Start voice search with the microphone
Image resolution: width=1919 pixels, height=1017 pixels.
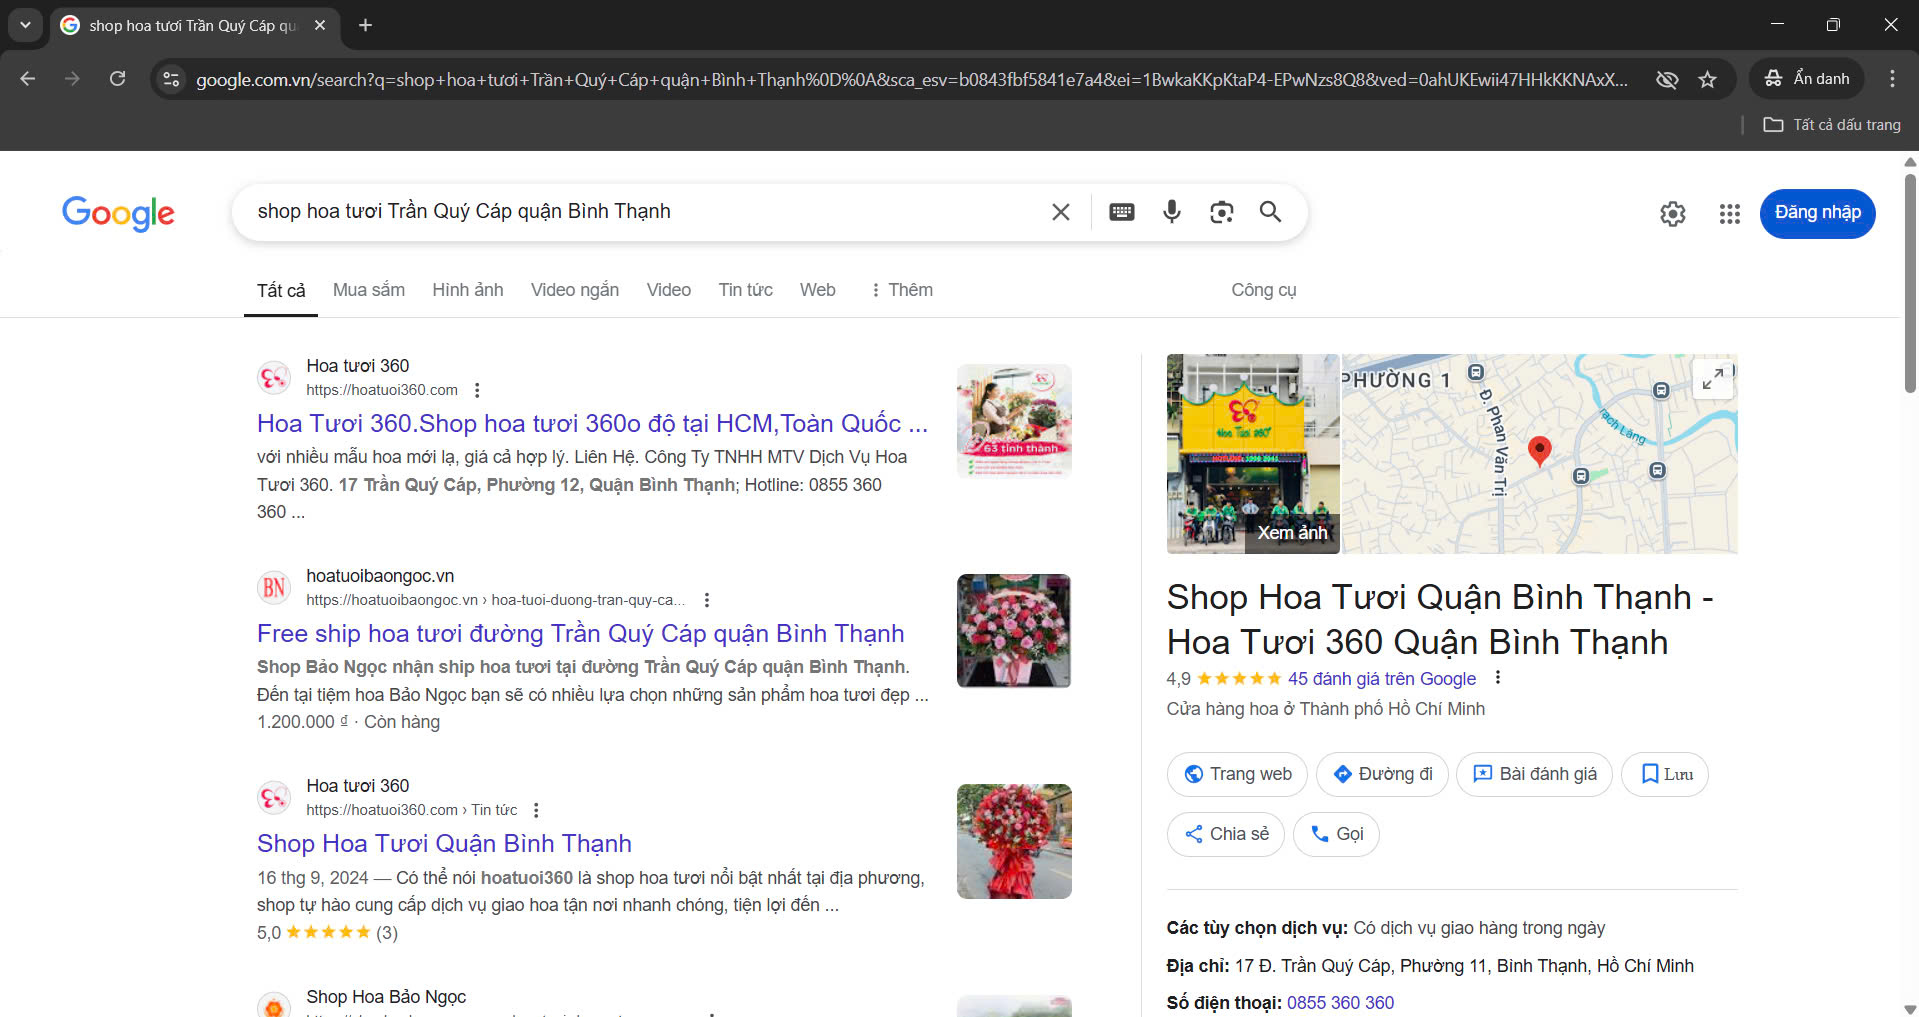1172,212
